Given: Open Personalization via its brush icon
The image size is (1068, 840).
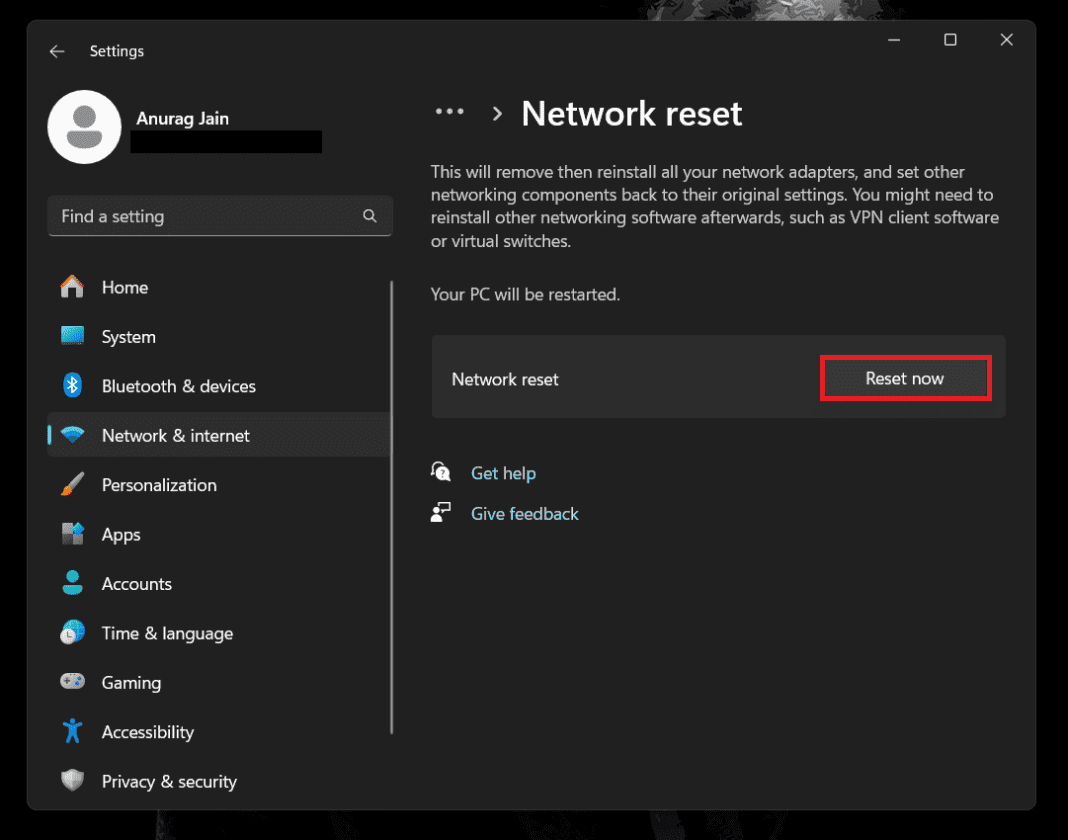Looking at the screenshot, I should point(72,485).
